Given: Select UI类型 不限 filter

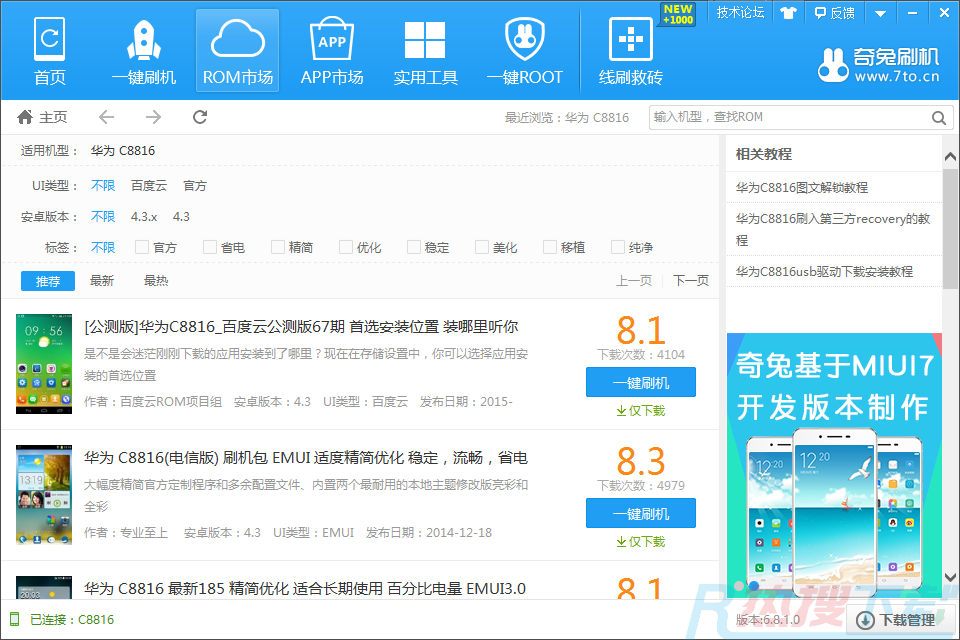Looking at the screenshot, I should pyautogui.click(x=103, y=186).
